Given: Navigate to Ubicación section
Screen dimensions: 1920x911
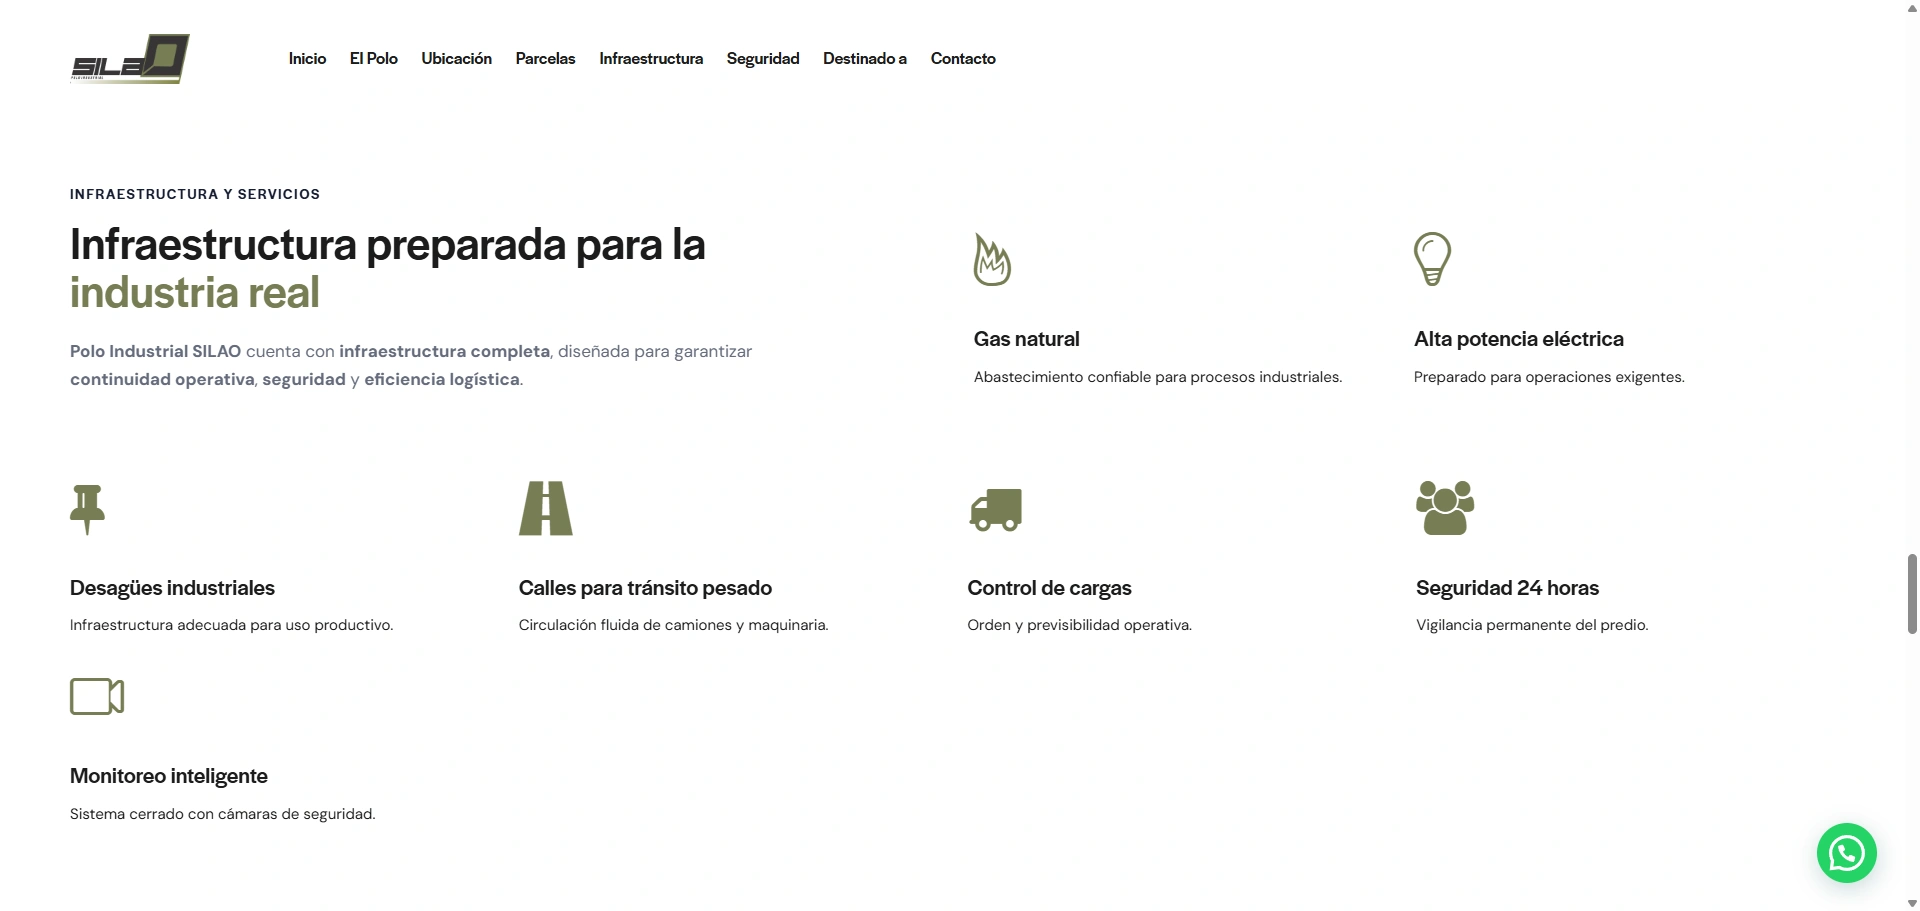Looking at the screenshot, I should [x=456, y=59].
